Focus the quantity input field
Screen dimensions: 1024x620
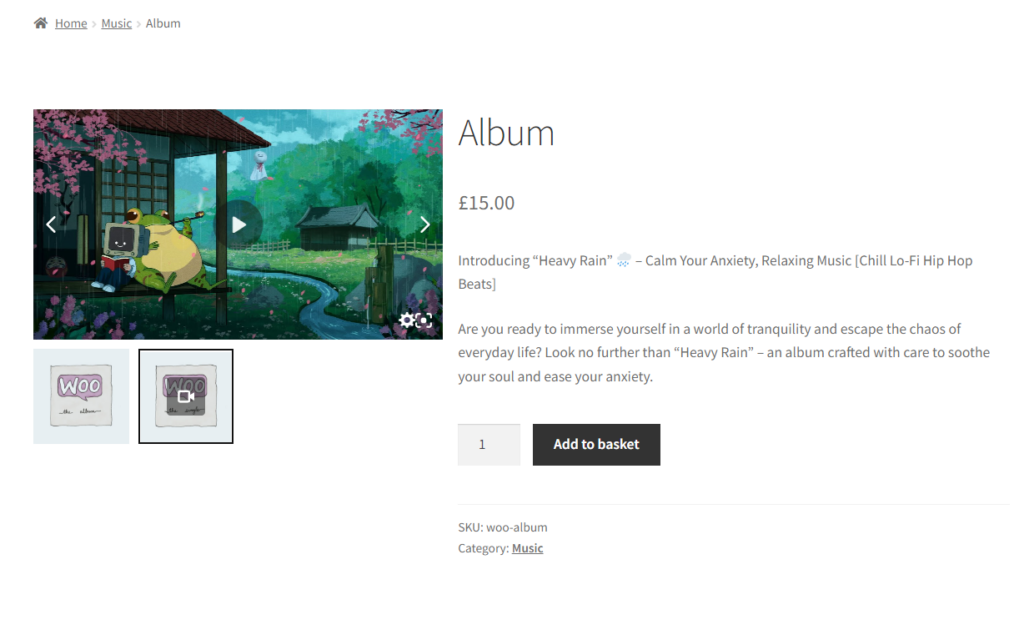click(x=488, y=445)
